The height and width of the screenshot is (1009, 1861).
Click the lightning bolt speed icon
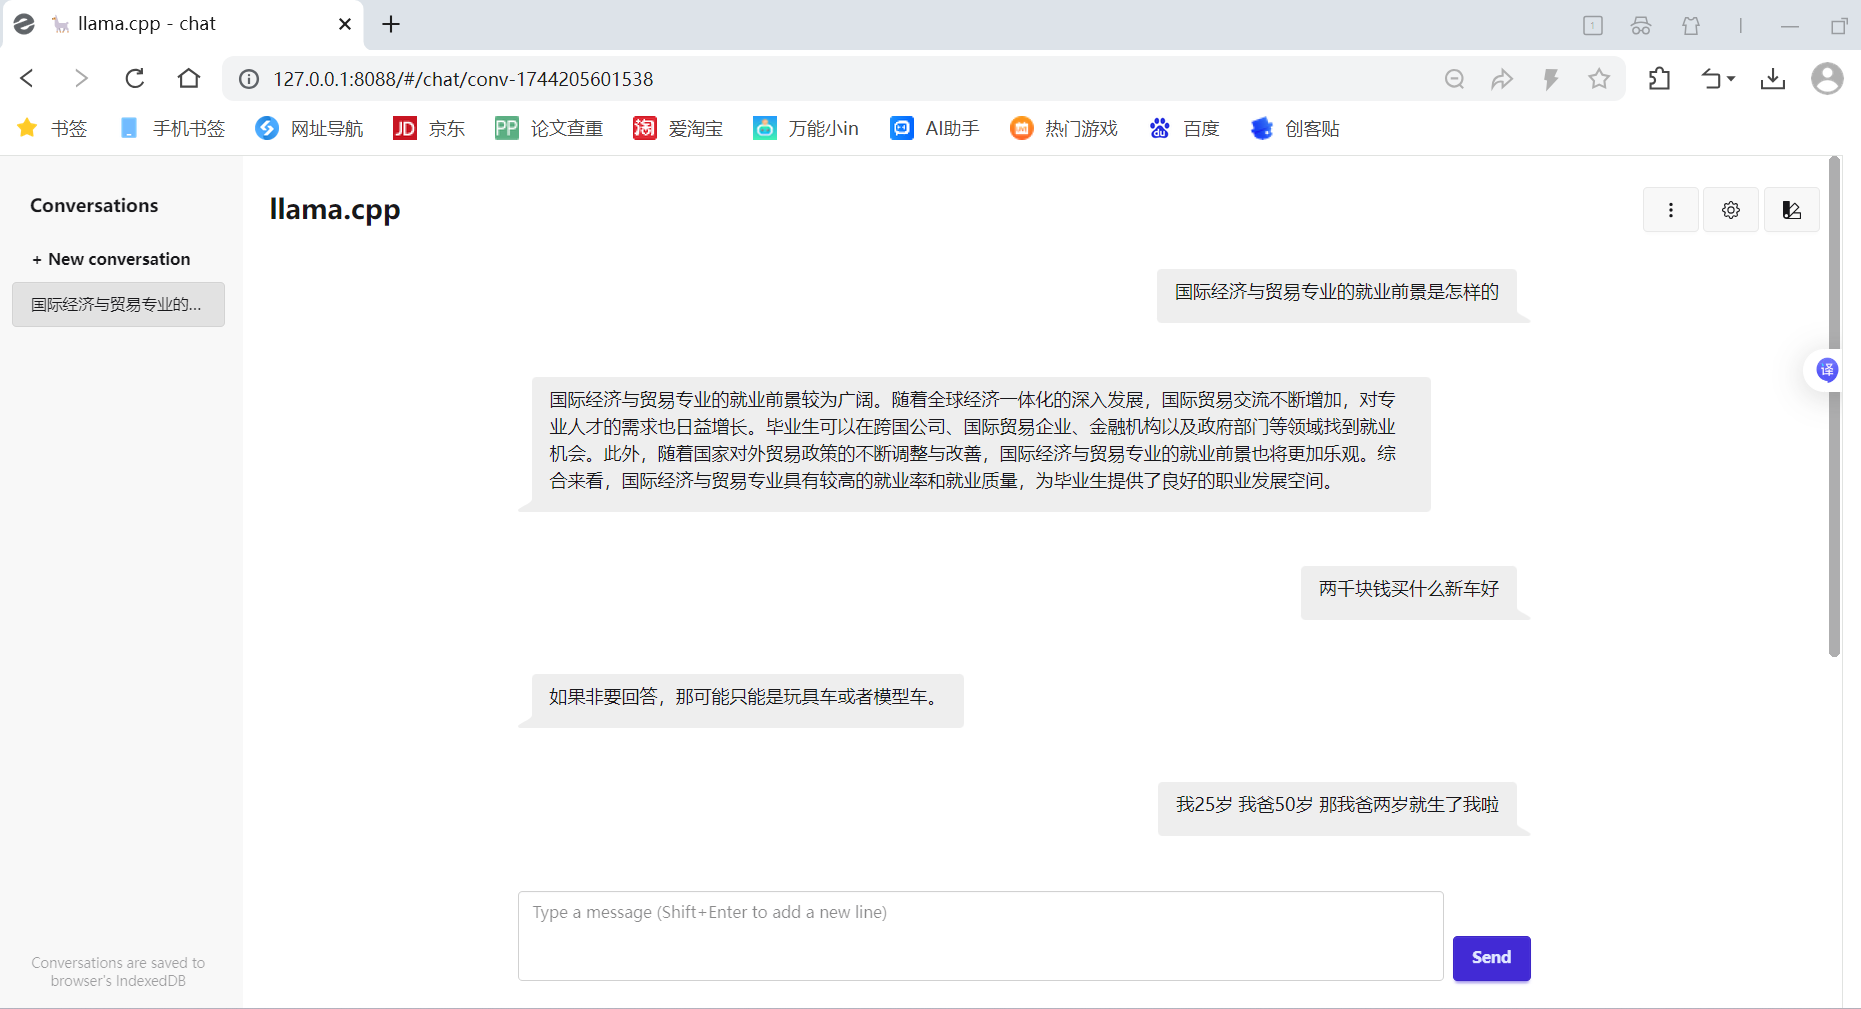coord(1551,79)
